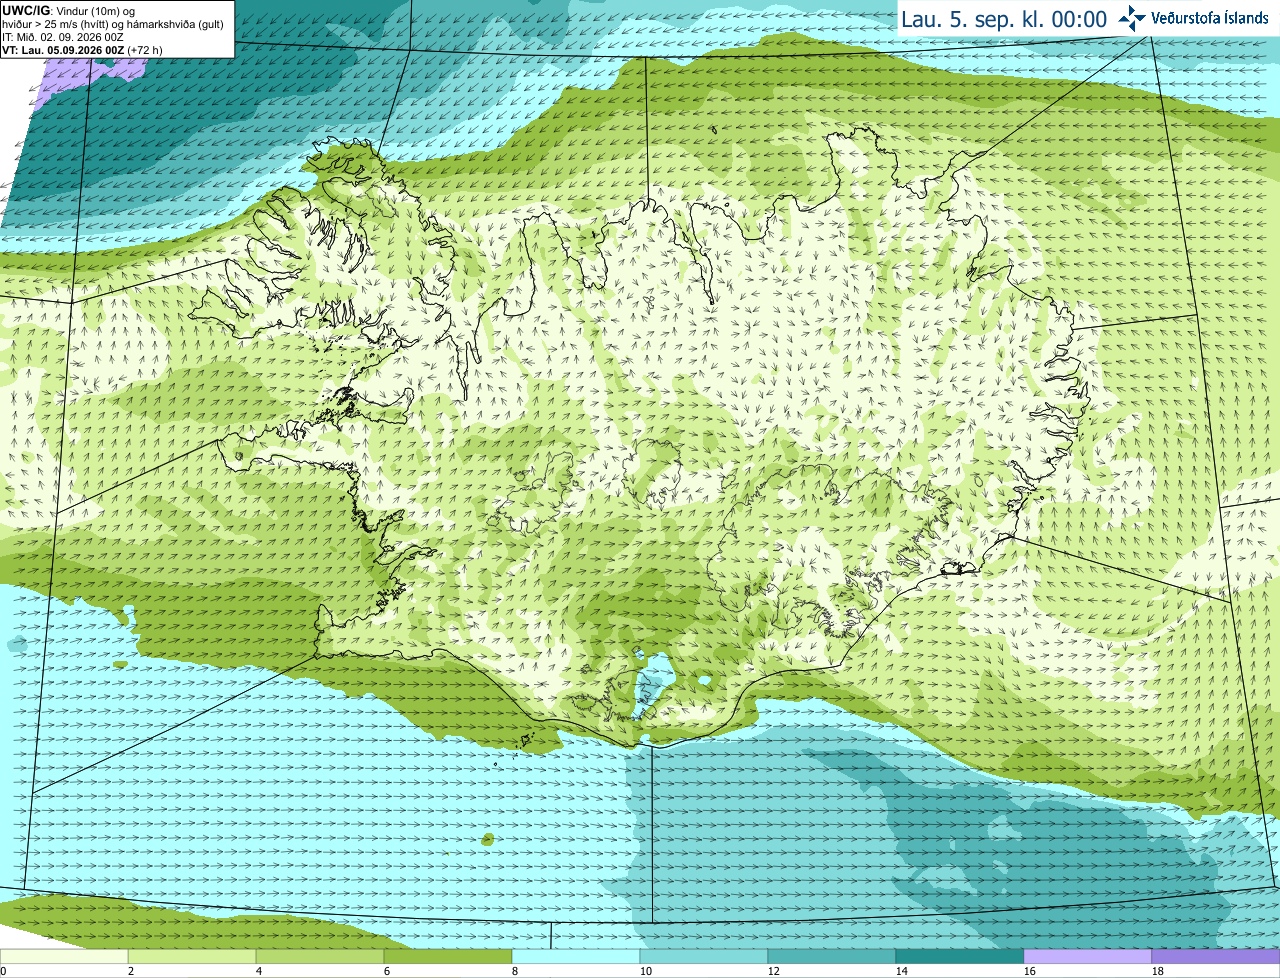Select the 0–2 m/s pale legend swatch
Screen dimensions: 1280x978
point(64,957)
